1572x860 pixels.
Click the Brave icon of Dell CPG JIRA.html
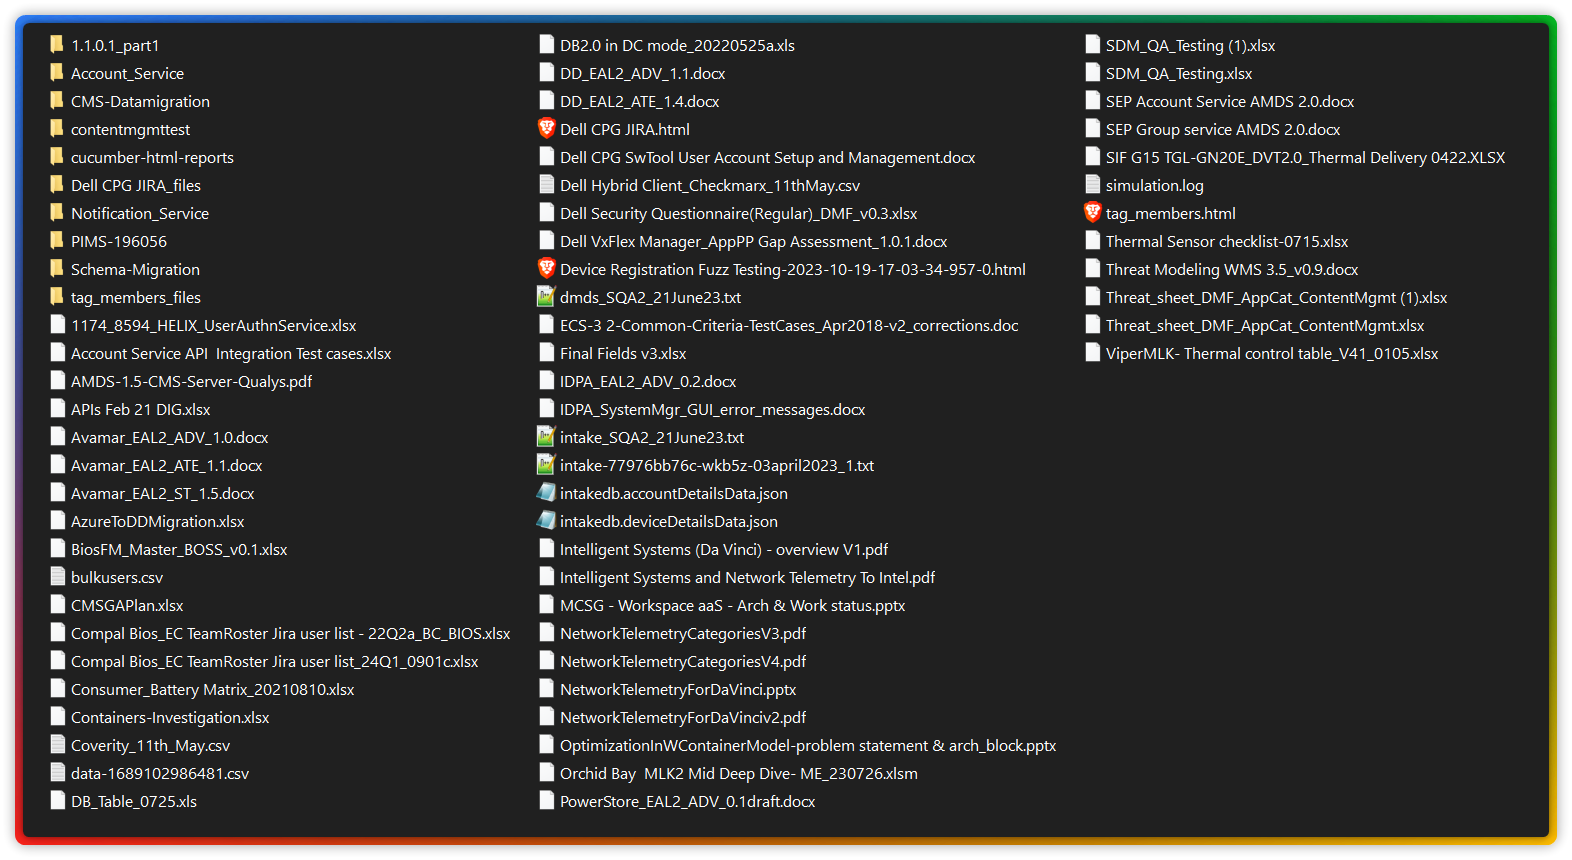(546, 128)
